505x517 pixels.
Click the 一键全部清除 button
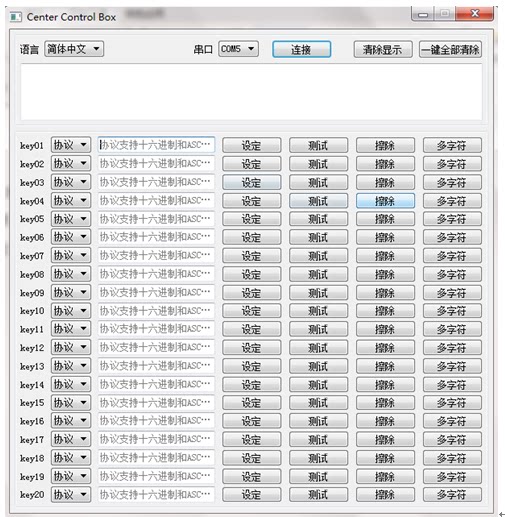pos(450,50)
